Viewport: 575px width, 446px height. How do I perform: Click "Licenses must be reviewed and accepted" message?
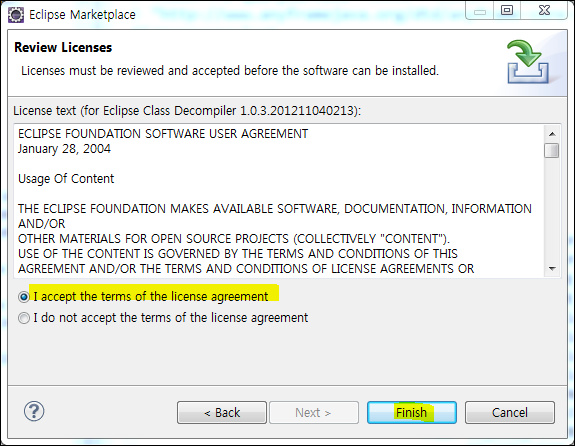point(230,70)
